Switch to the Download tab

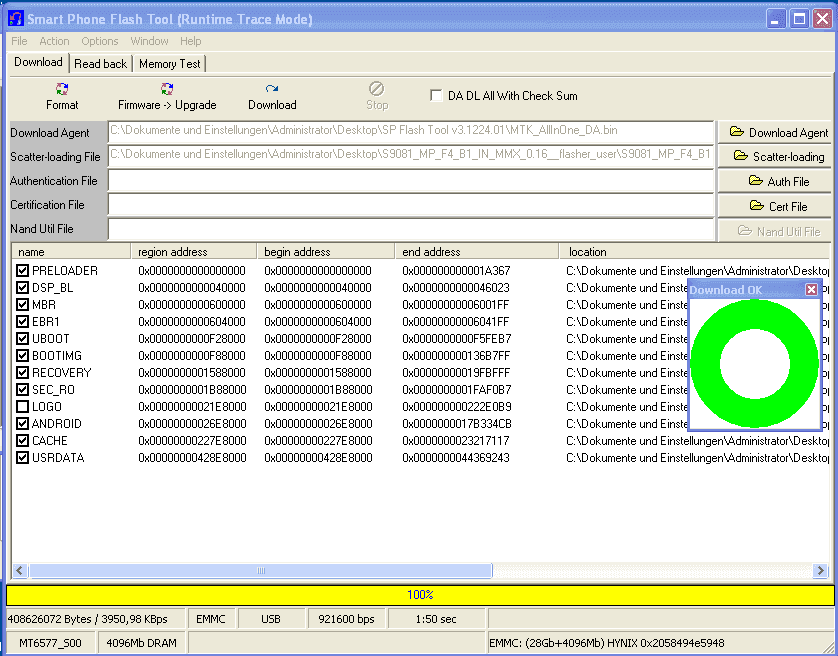[38, 62]
